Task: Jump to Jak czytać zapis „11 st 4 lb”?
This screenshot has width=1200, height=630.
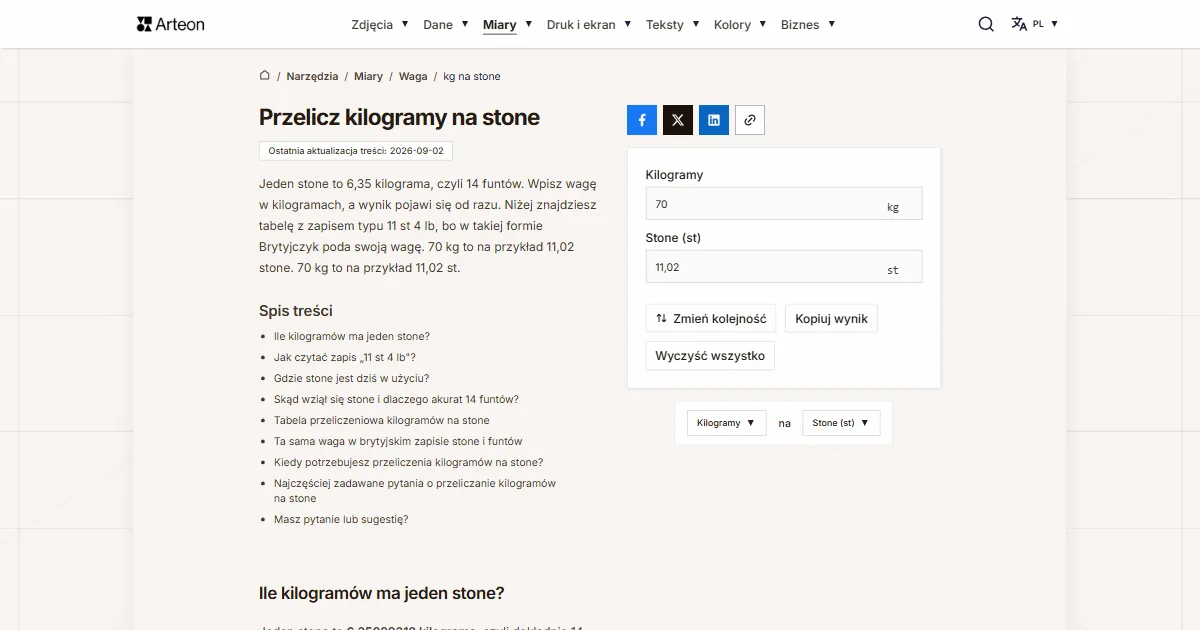Action: coord(345,358)
